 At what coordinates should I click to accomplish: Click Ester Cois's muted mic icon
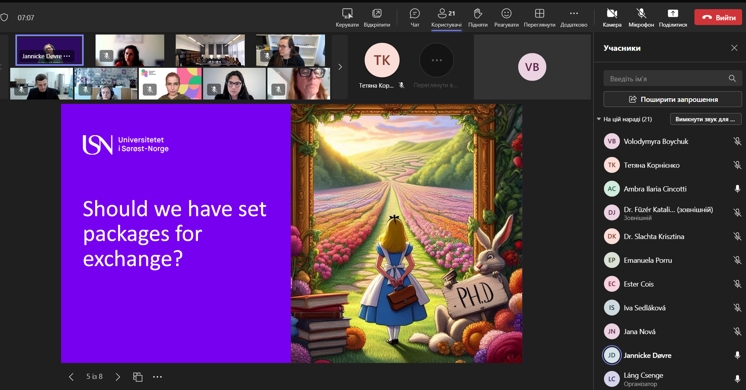point(737,284)
